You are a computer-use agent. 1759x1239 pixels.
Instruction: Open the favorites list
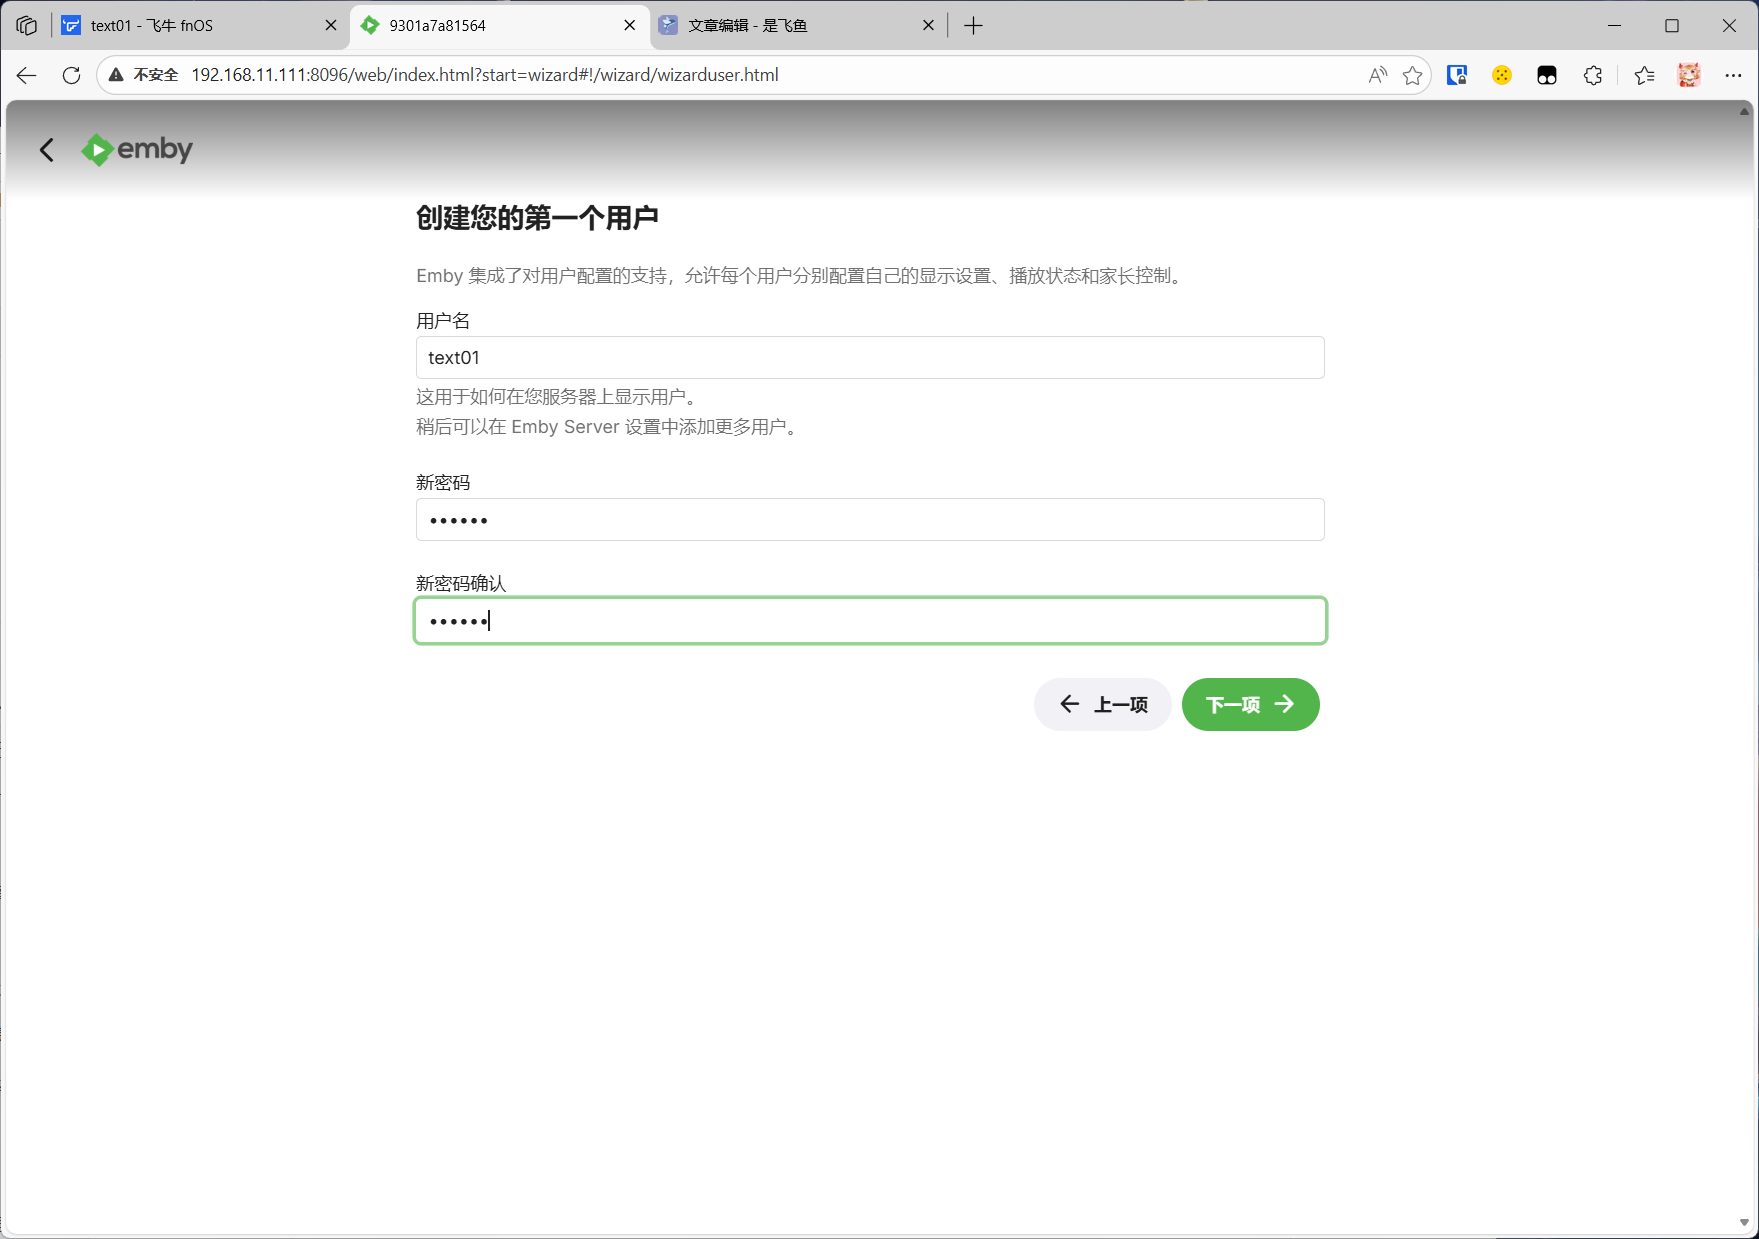pyautogui.click(x=1643, y=75)
